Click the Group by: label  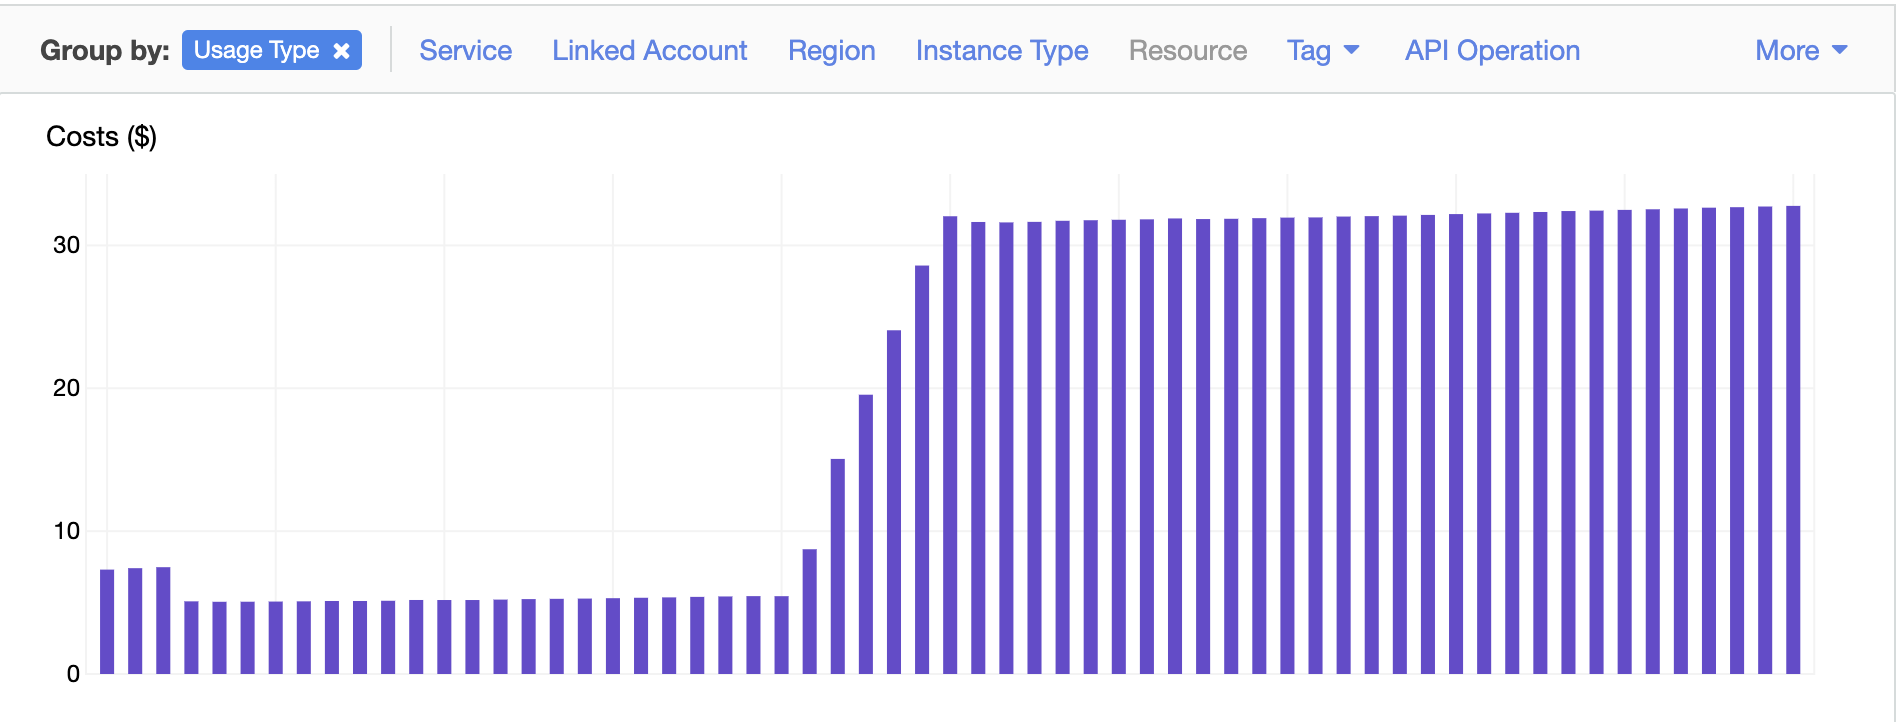click(105, 51)
